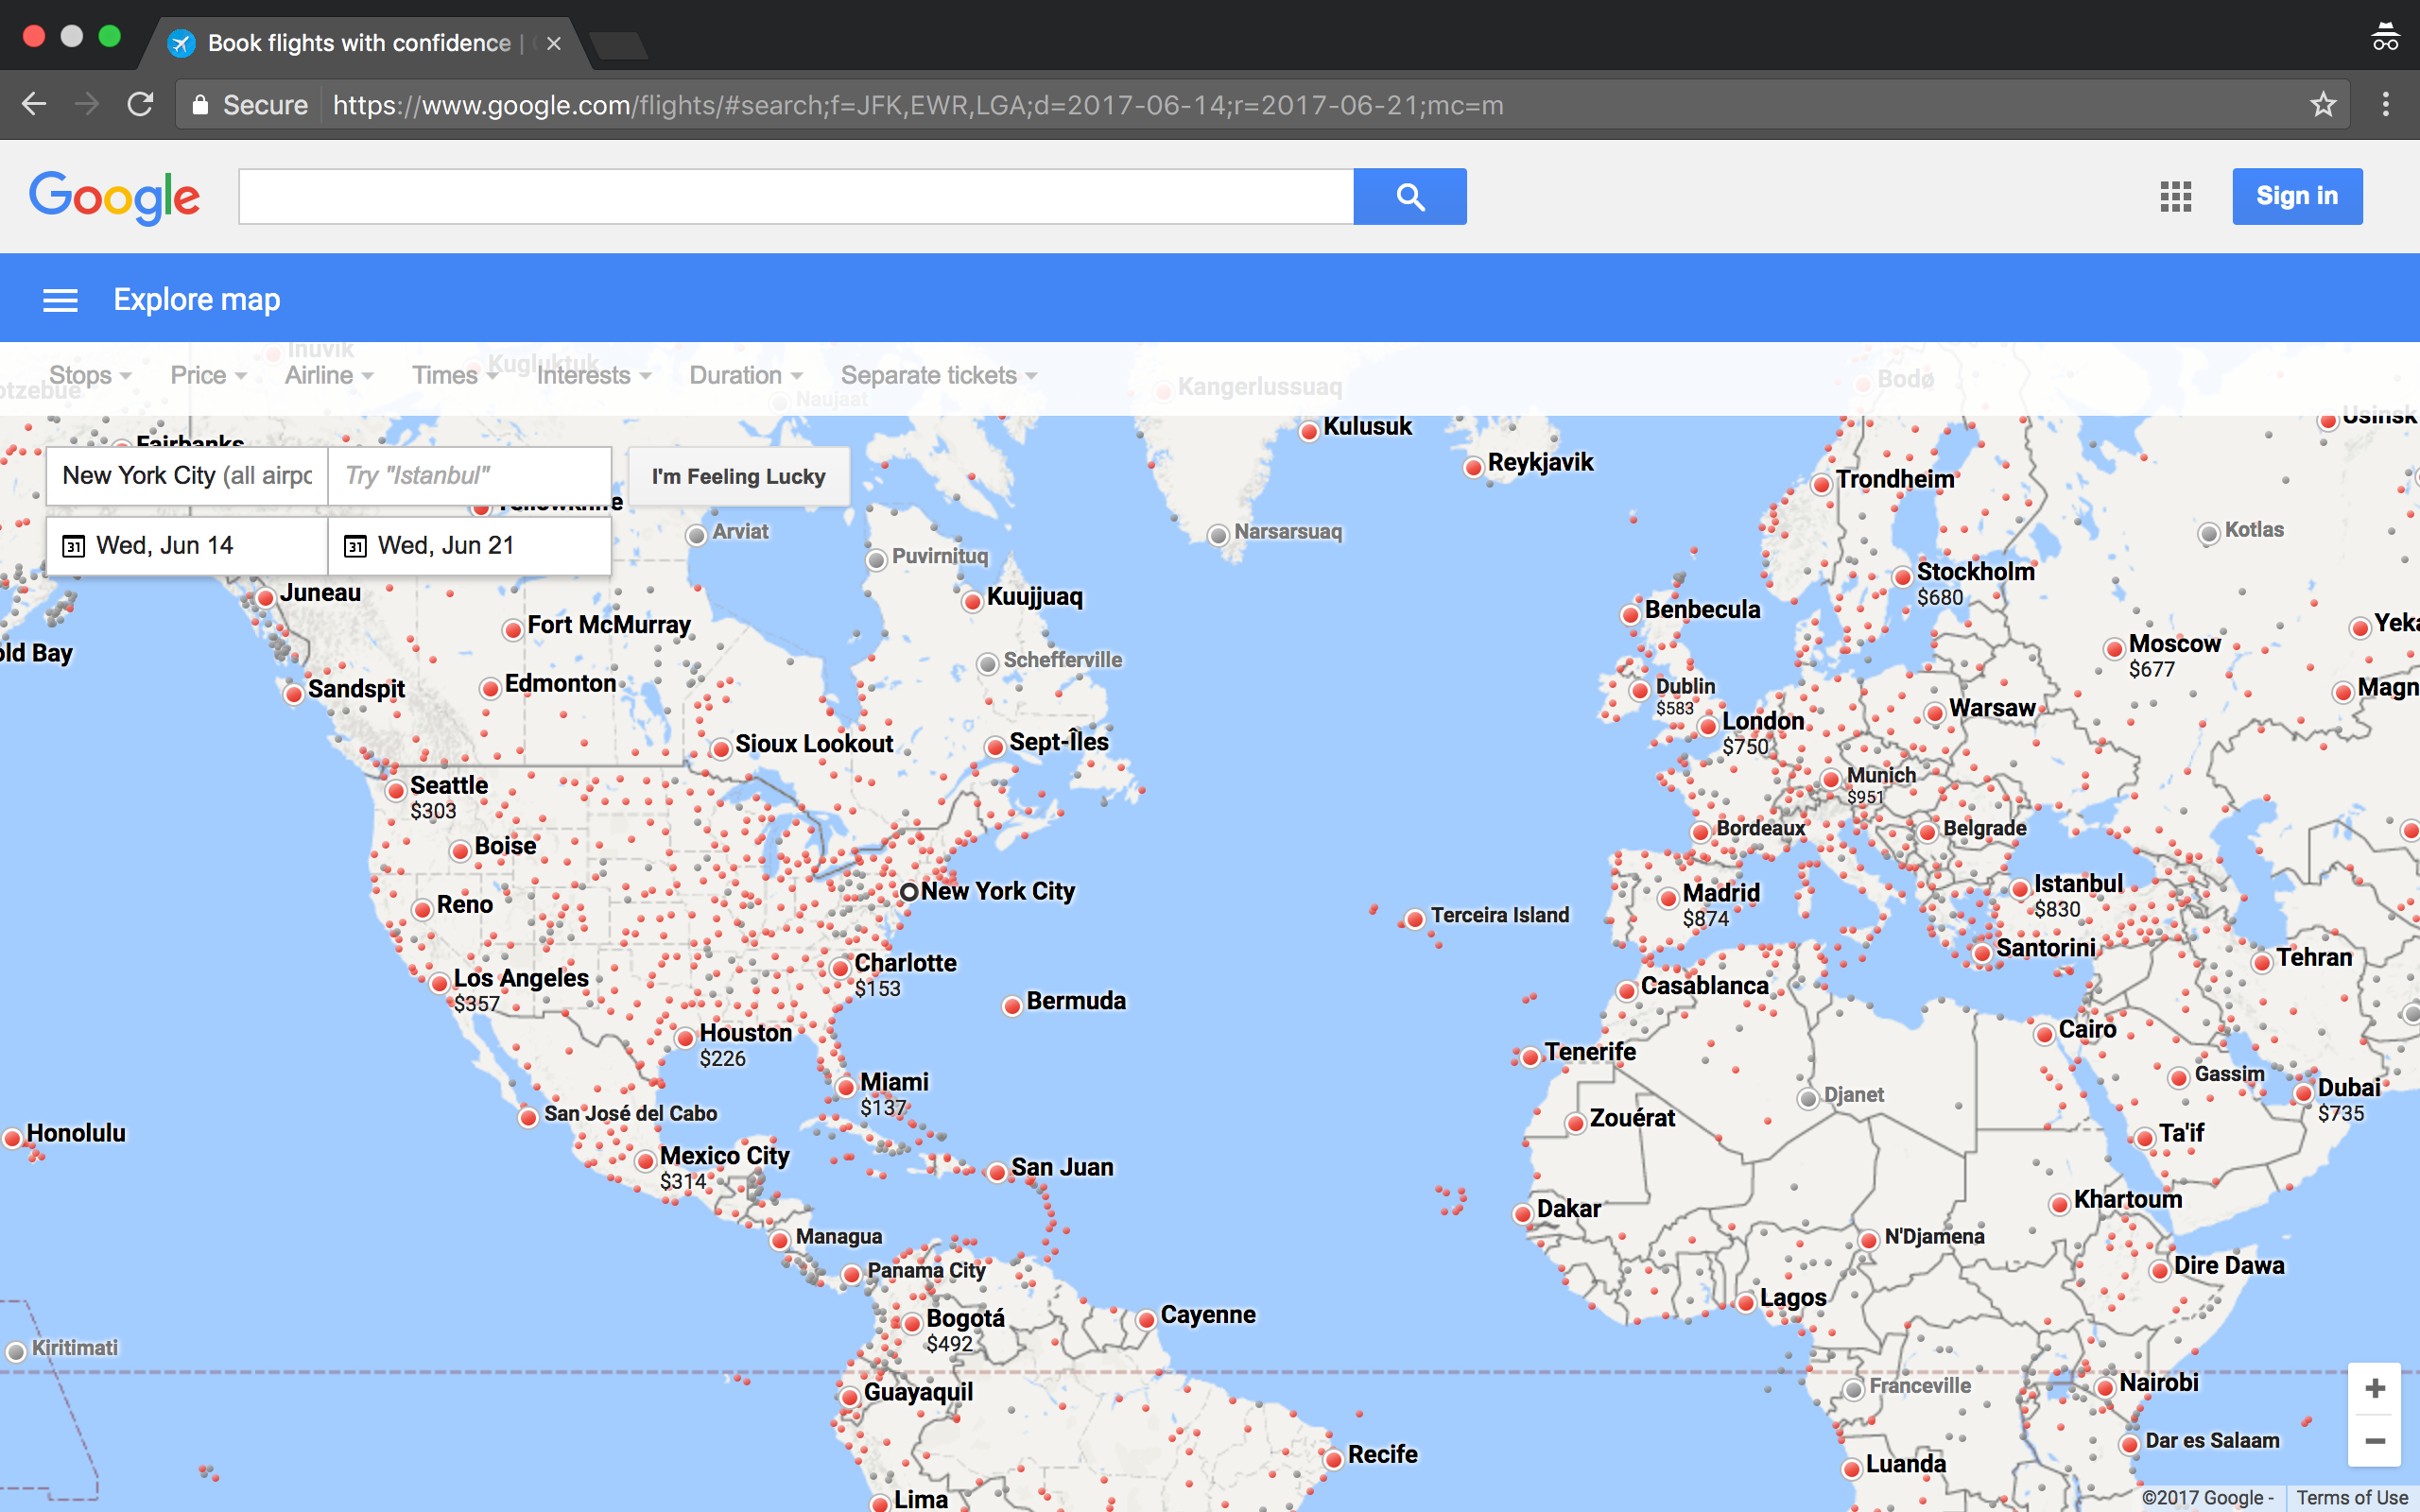Click the Dublin $583 label
This screenshot has width=2420, height=1512.
1685,697
